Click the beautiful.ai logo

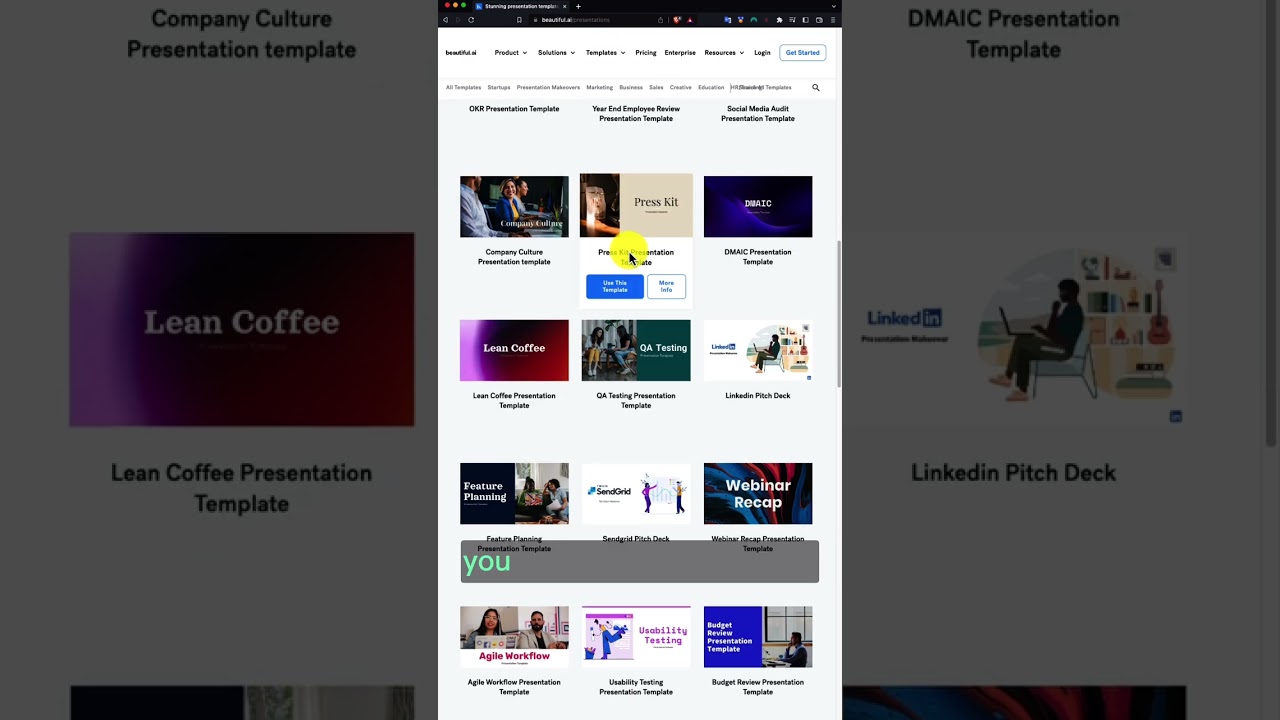(461, 53)
